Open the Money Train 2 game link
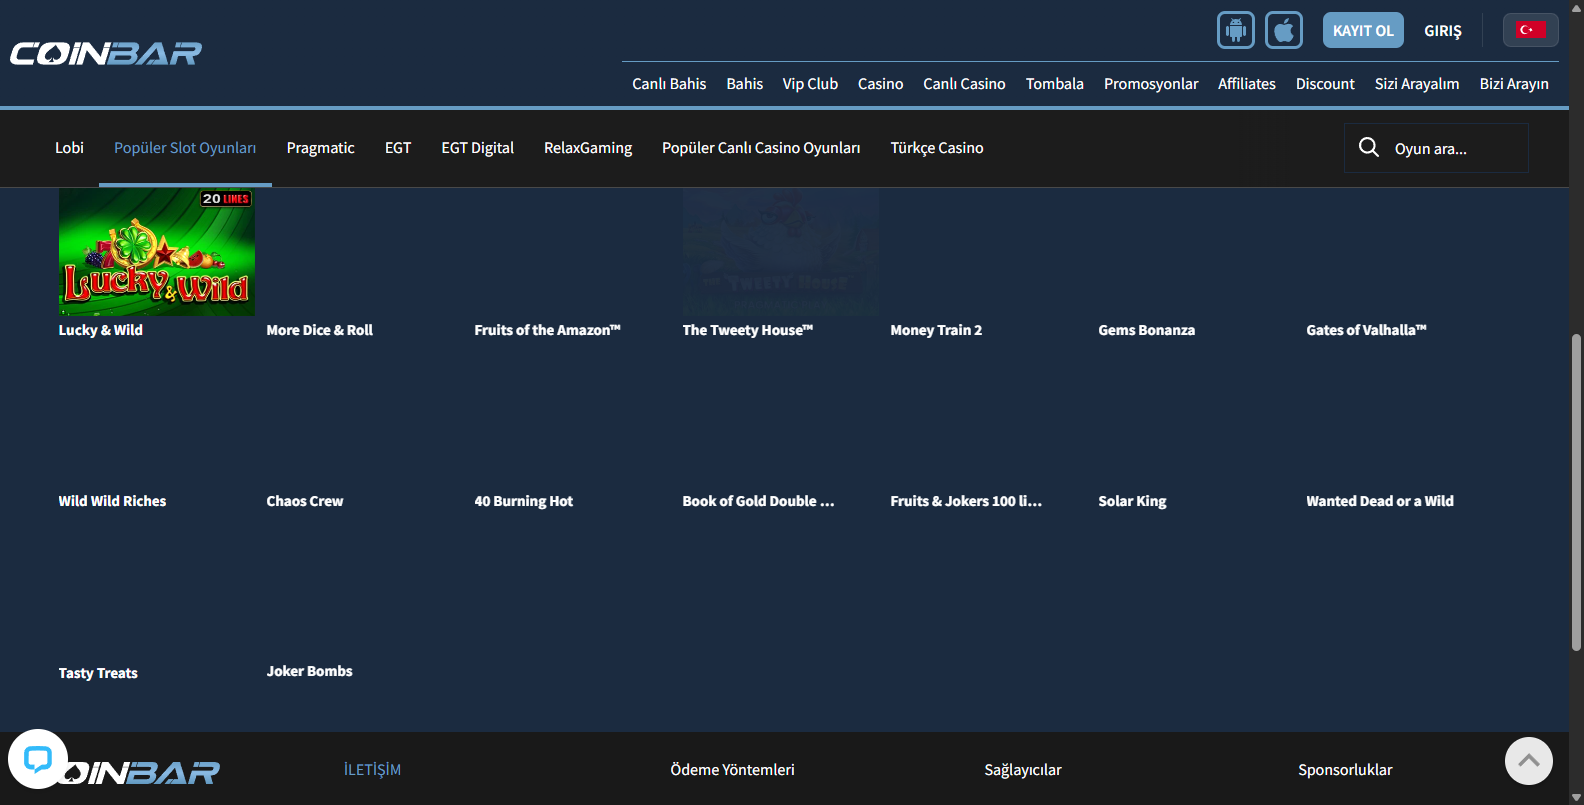This screenshot has height=805, width=1584. tap(936, 330)
